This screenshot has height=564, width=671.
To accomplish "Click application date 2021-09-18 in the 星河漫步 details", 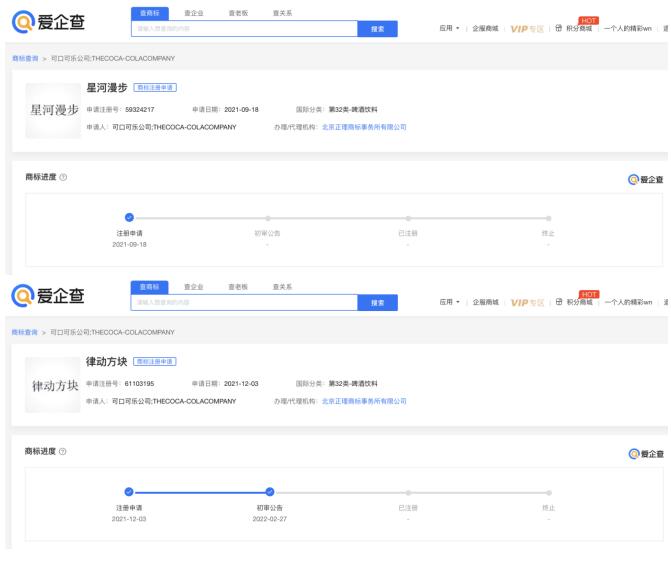I will click(241, 110).
